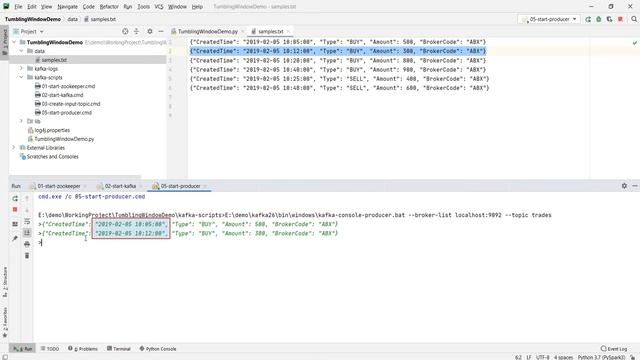Click the rerun icon in main toolbar

coord(588,19)
